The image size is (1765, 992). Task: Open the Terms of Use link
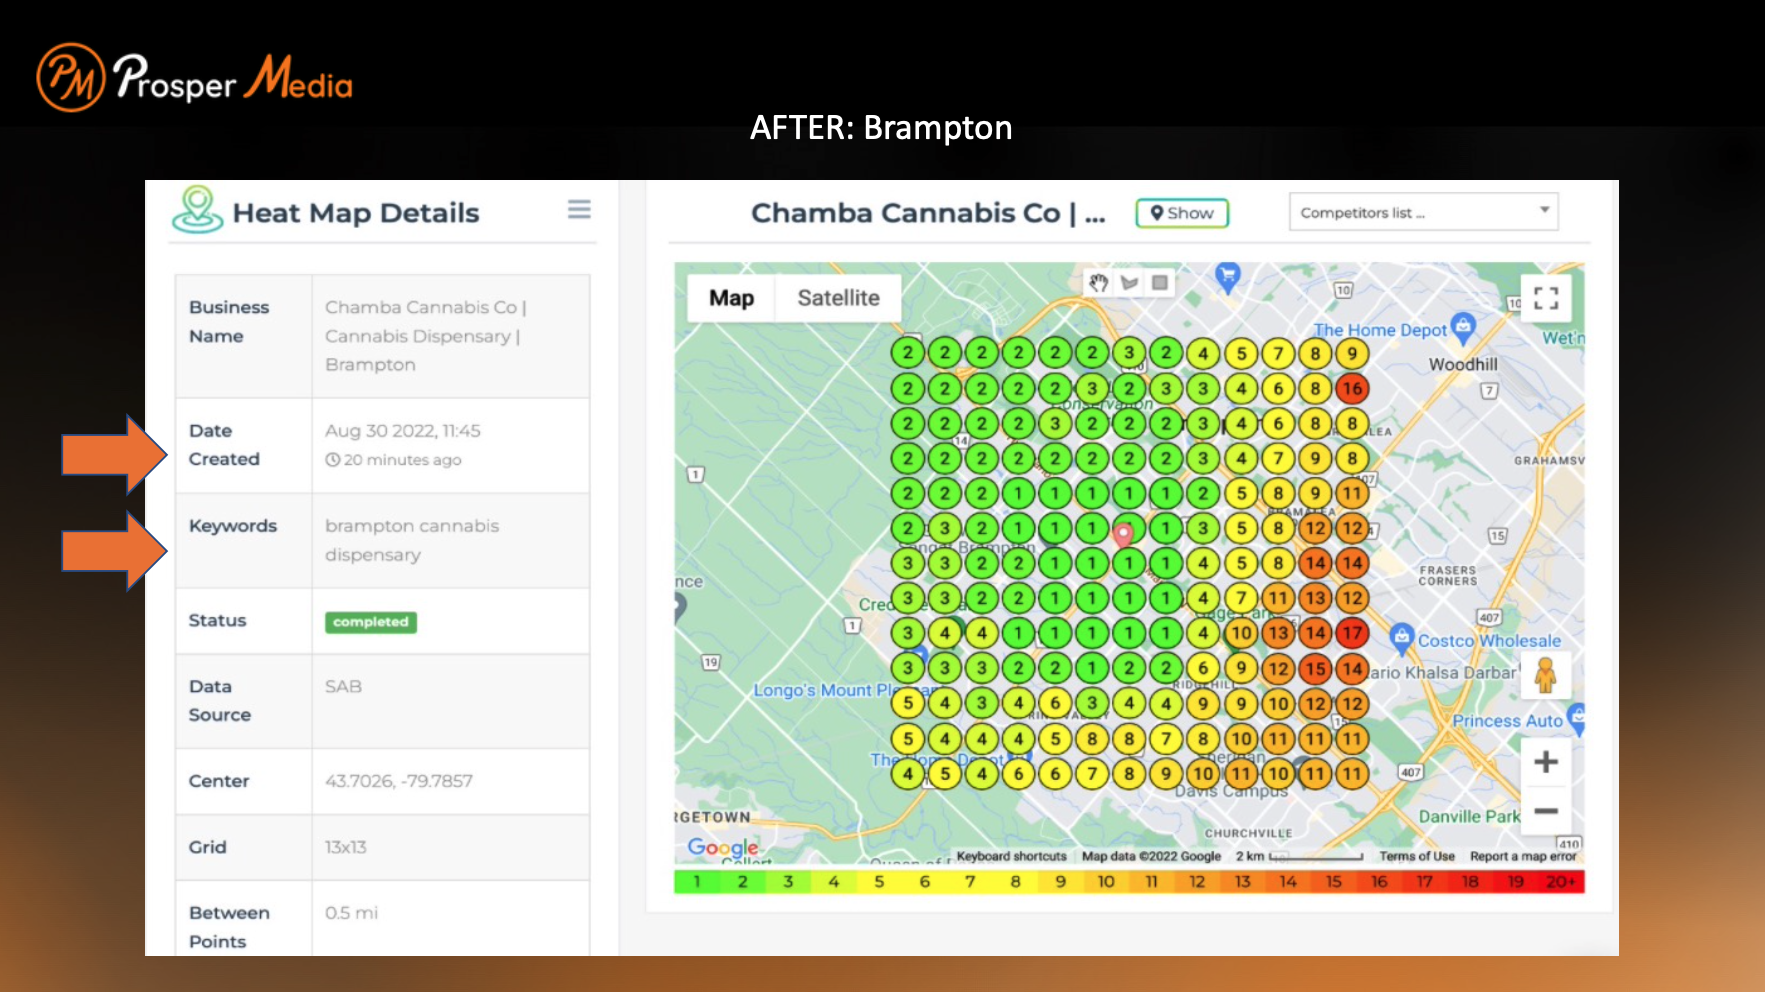[1417, 856]
